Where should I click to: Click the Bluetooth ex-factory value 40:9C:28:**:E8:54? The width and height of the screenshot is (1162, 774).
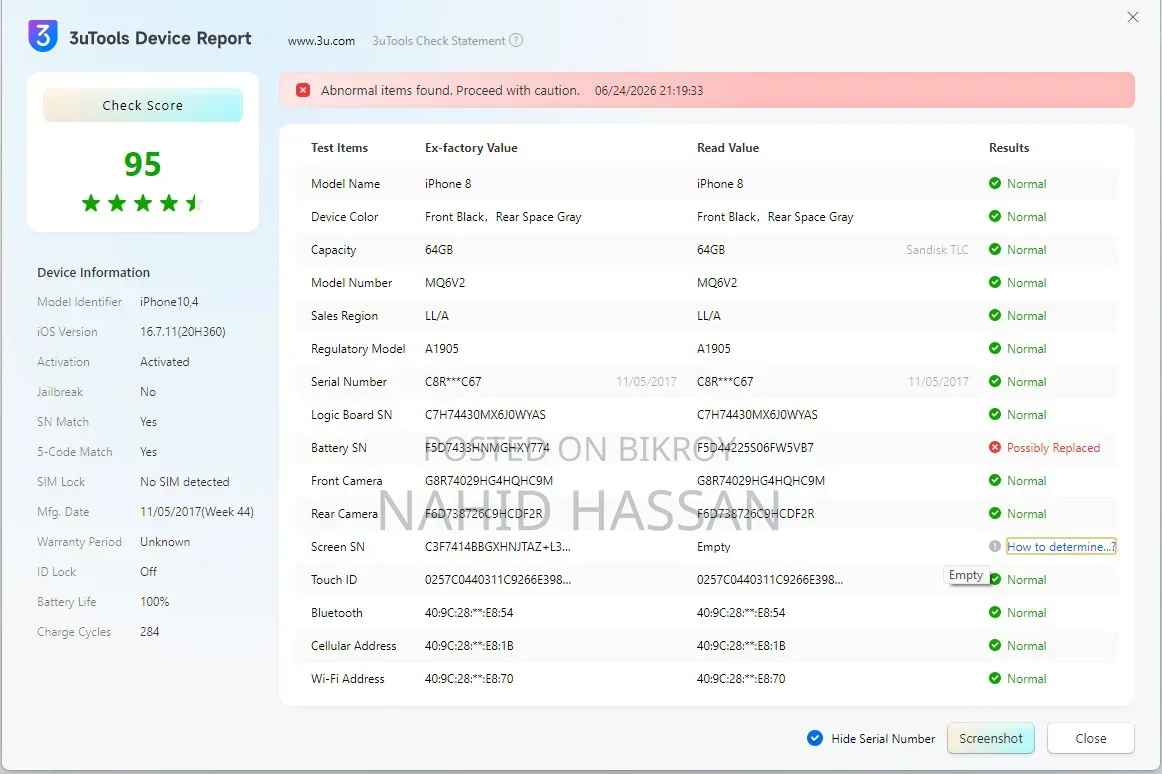click(x=469, y=613)
